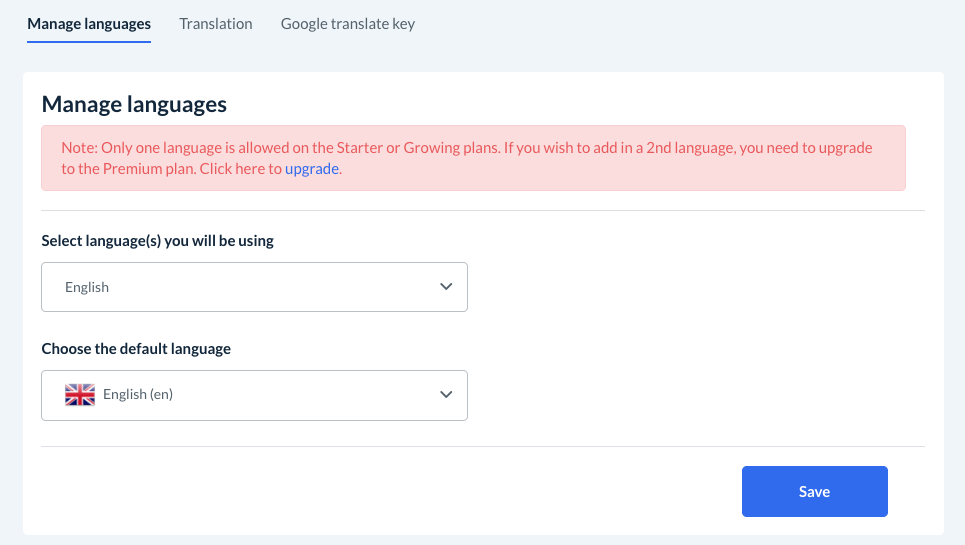Image resolution: width=965 pixels, height=545 pixels.
Task: Click the Manage languages panel heading
Action: [x=134, y=104]
